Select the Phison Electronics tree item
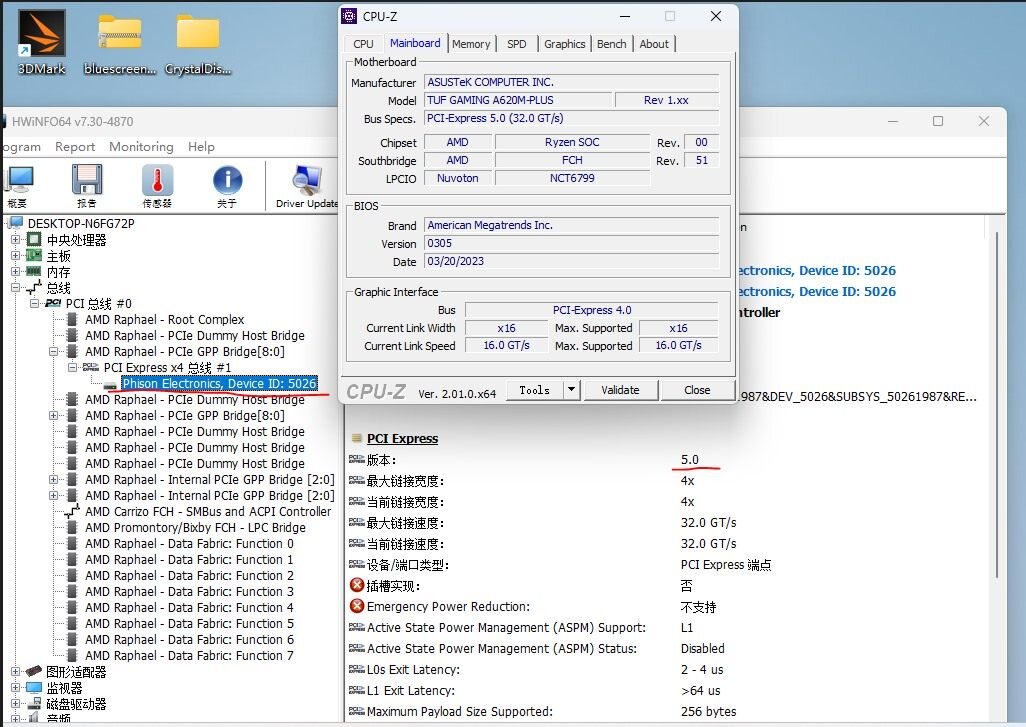 (219, 383)
